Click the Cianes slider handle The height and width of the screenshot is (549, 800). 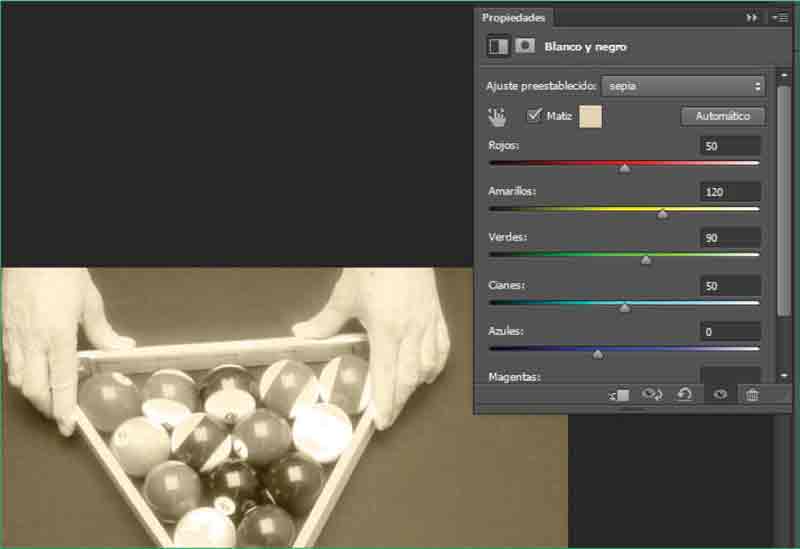click(625, 308)
